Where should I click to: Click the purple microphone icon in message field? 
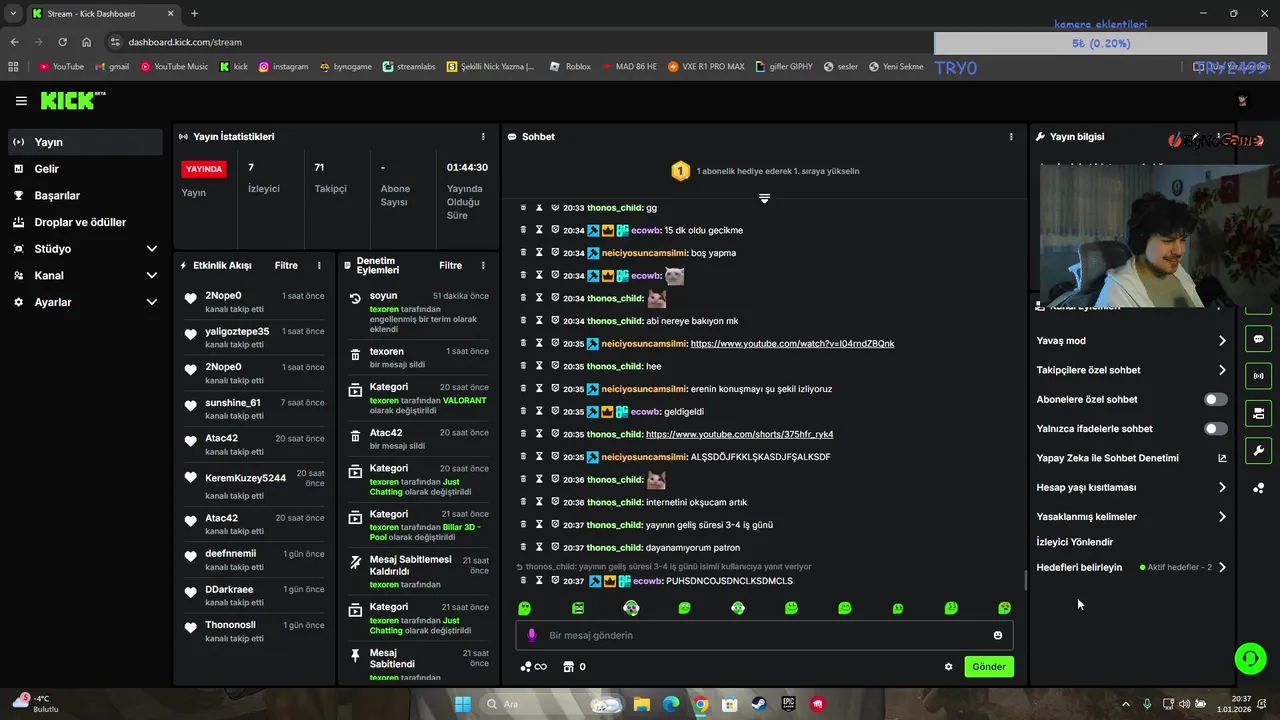(x=532, y=635)
